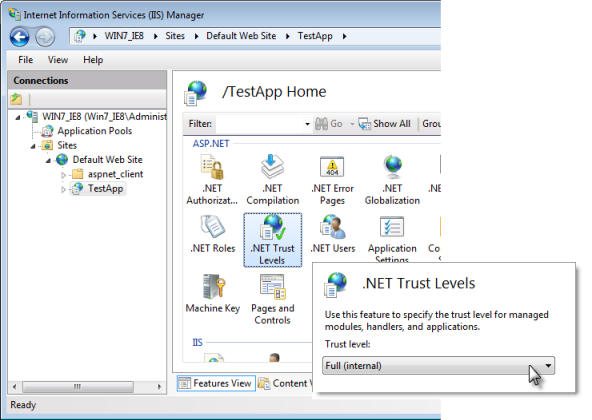Select Default Web Site in tree
Viewport: 592px width, 420px height.
[107, 160]
